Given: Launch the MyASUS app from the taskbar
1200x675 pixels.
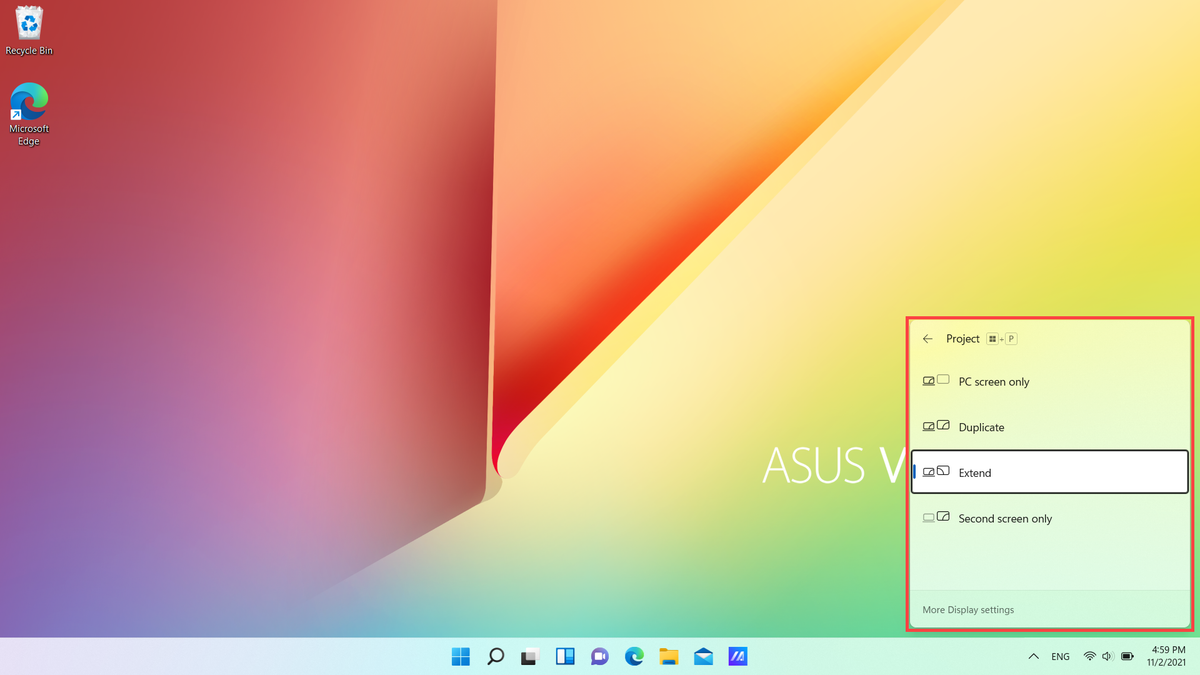Looking at the screenshot, I should coord(738,657).
